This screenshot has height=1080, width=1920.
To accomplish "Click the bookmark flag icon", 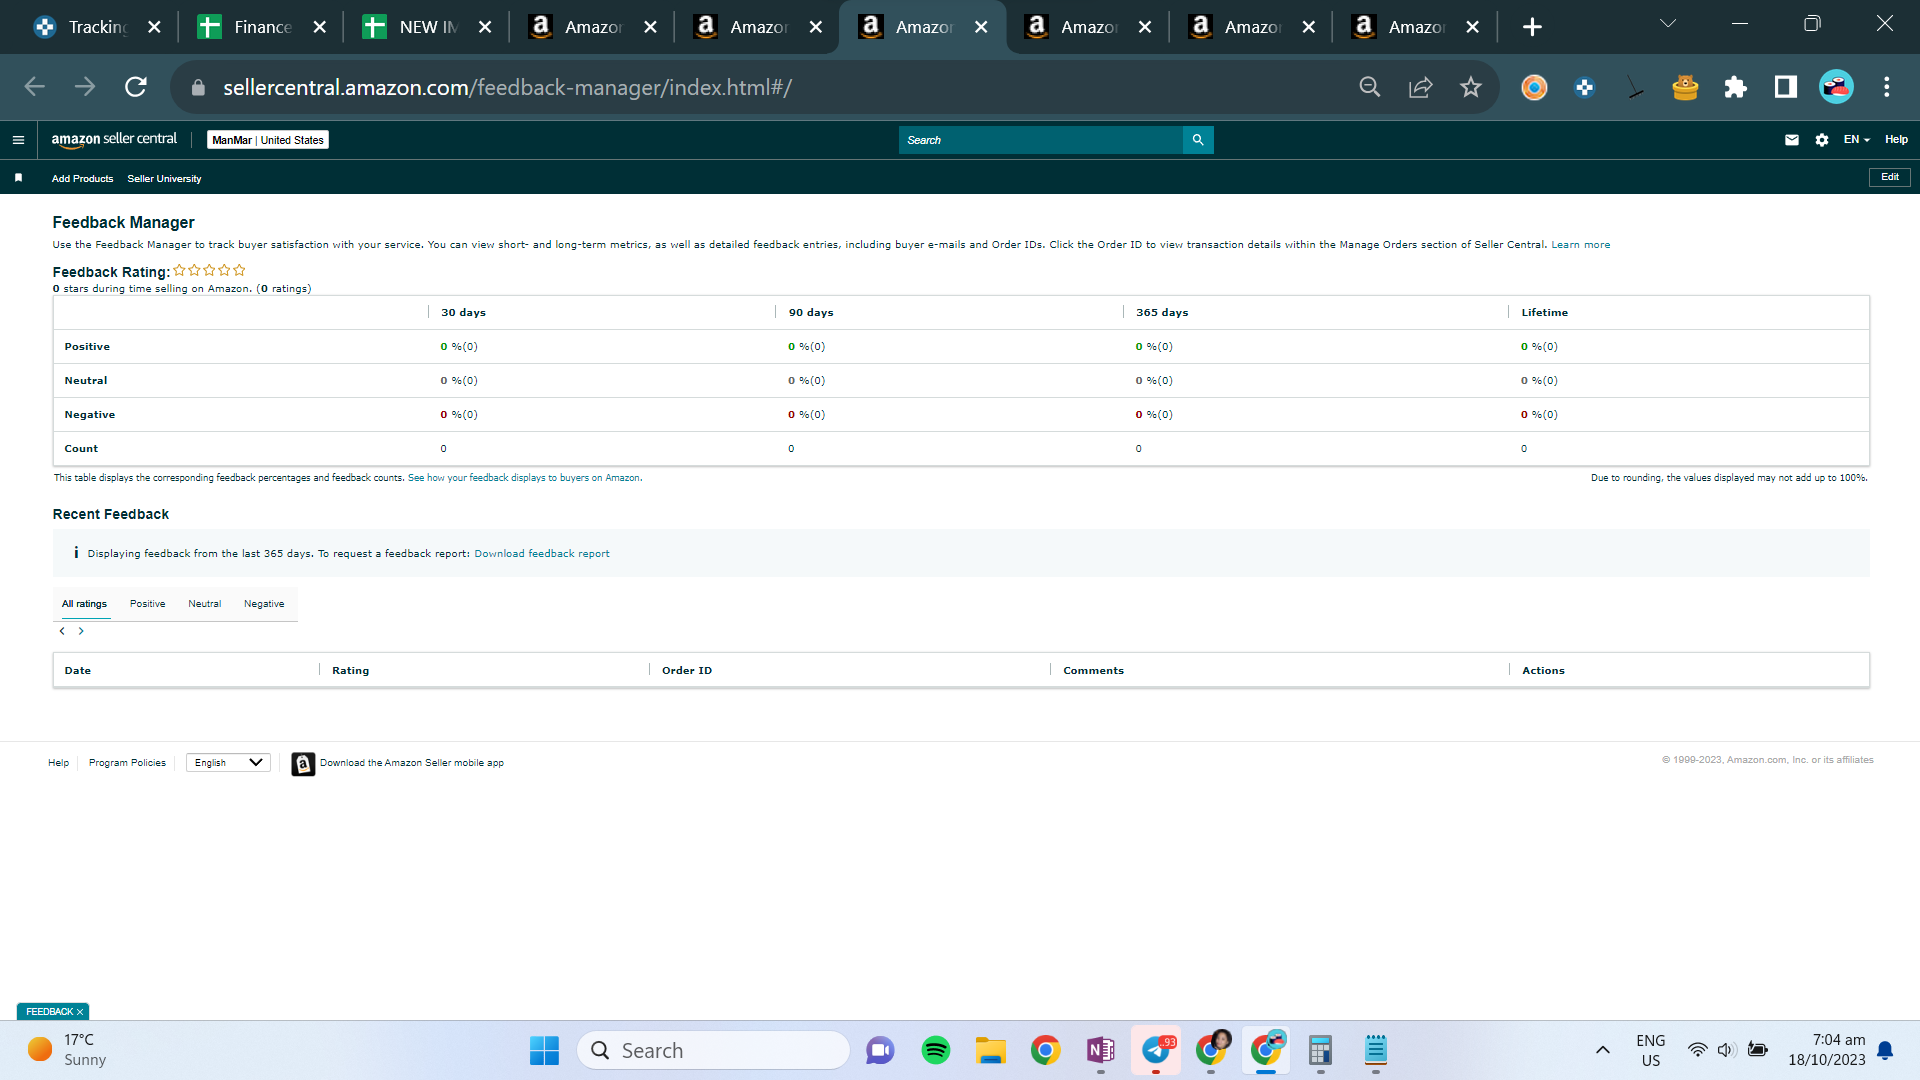I will point(18,178).
